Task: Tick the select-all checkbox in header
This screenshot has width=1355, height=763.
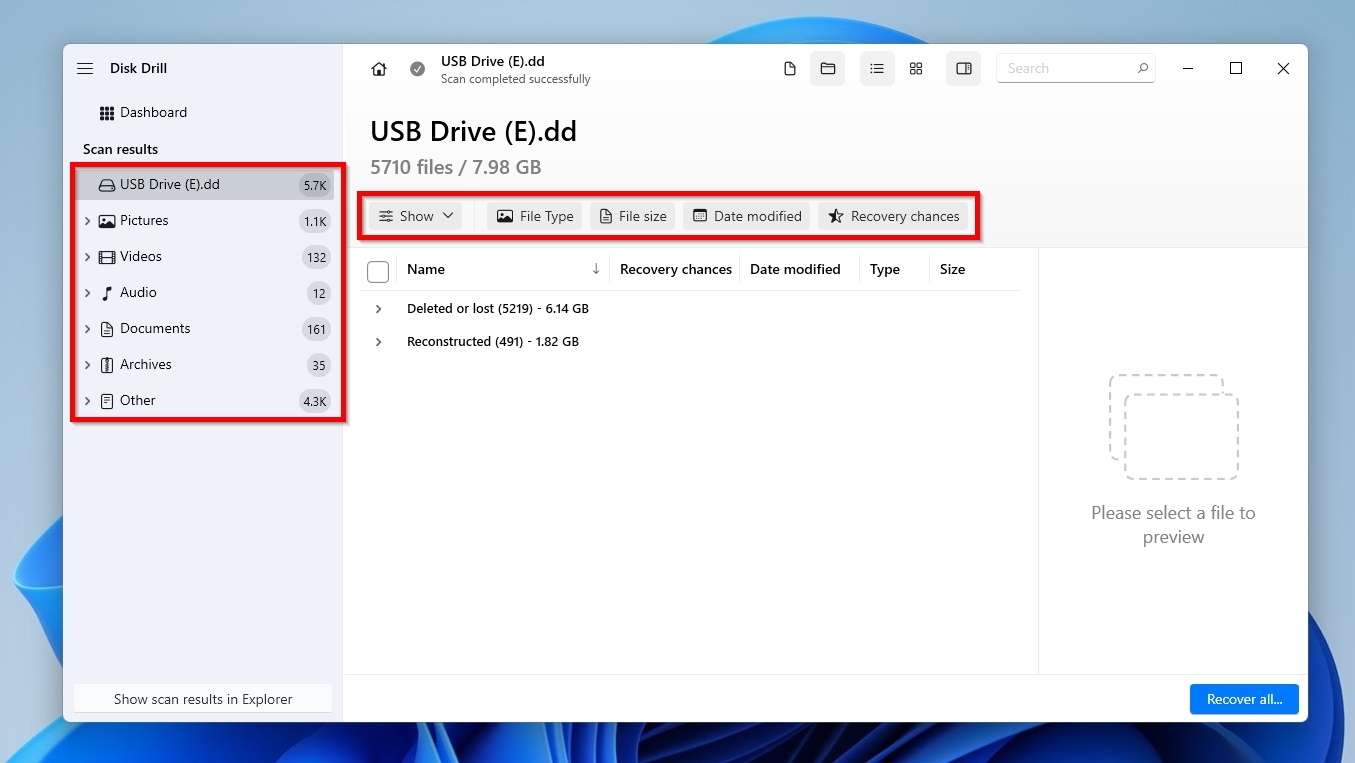Action: point(378,271)
